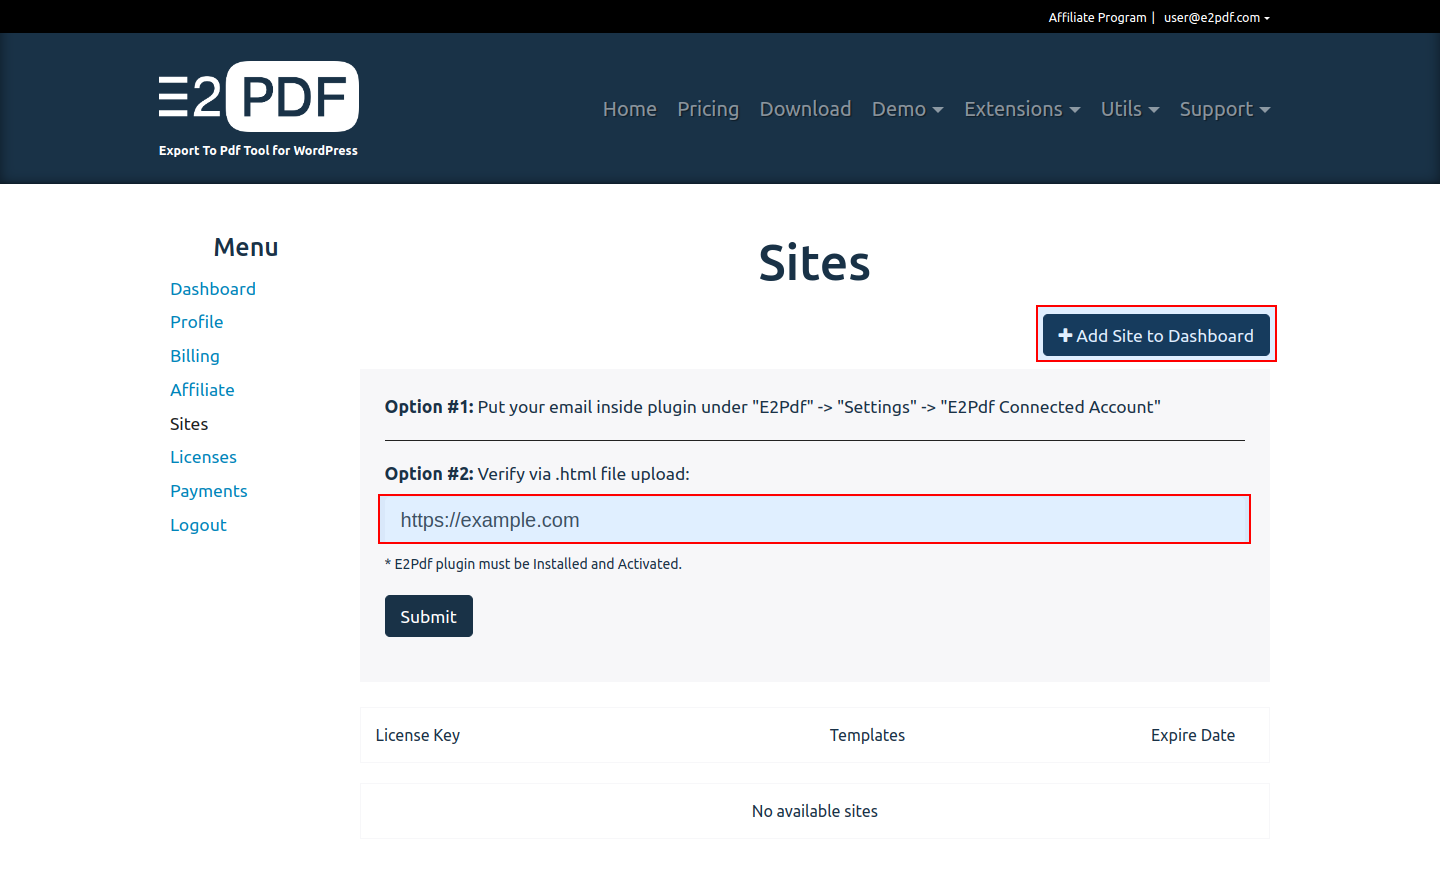View Licenses from the sidebar
The height and width of the screenshot is (893, 1440).
pyautogui.click(x=203, y=457)
